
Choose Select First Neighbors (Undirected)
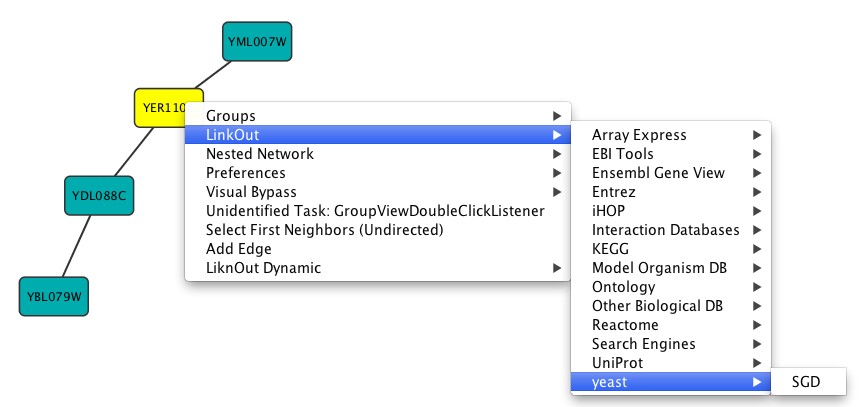tap(324, 230)
